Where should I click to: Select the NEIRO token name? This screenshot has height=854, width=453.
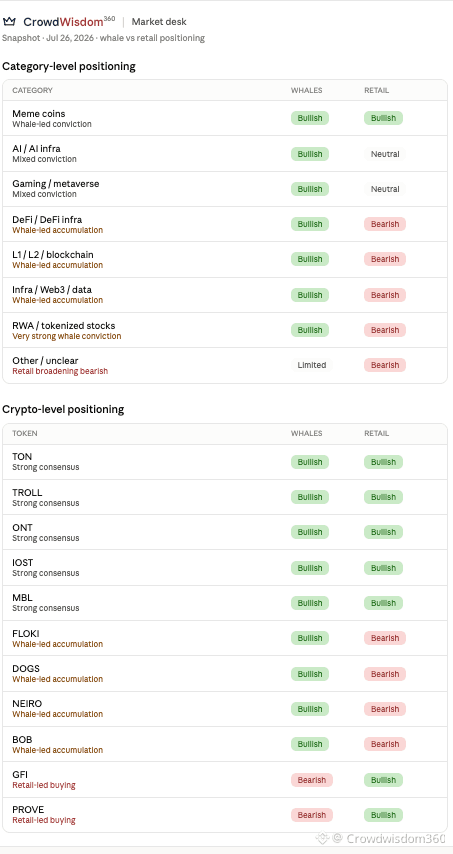[x=27, y=704]
